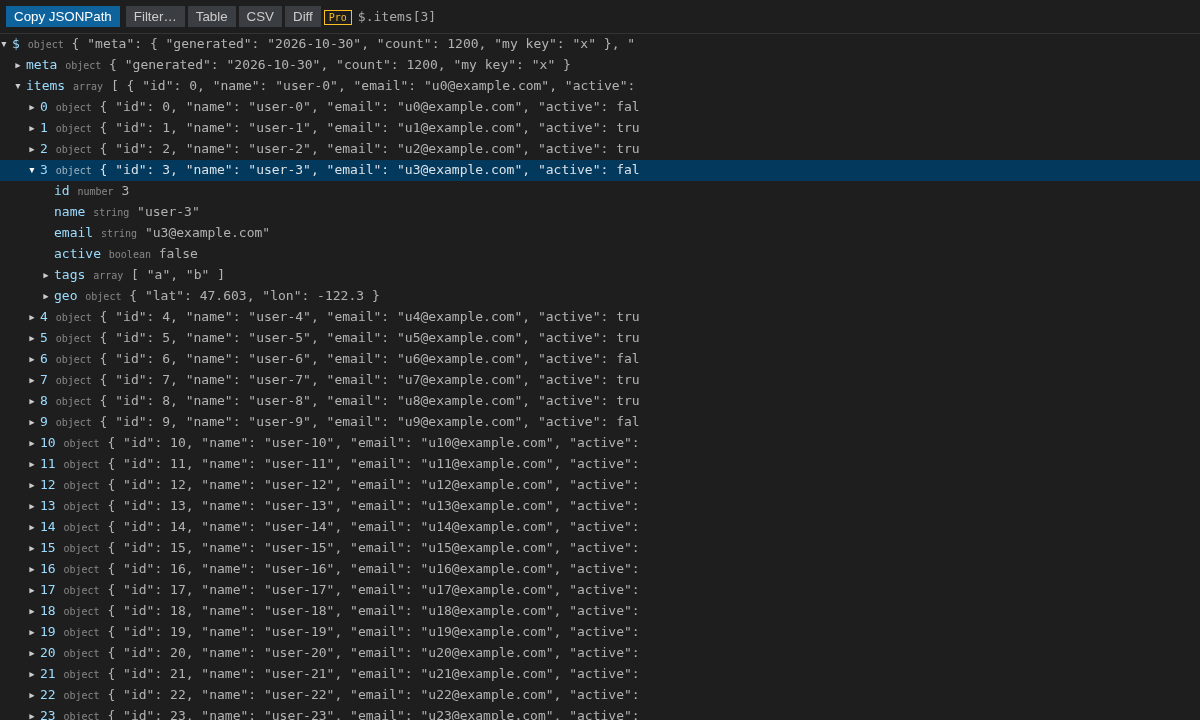Select row for user-17
This screenshot has width=1200, height=720.
pyautogui.click(x=600, y=590)
